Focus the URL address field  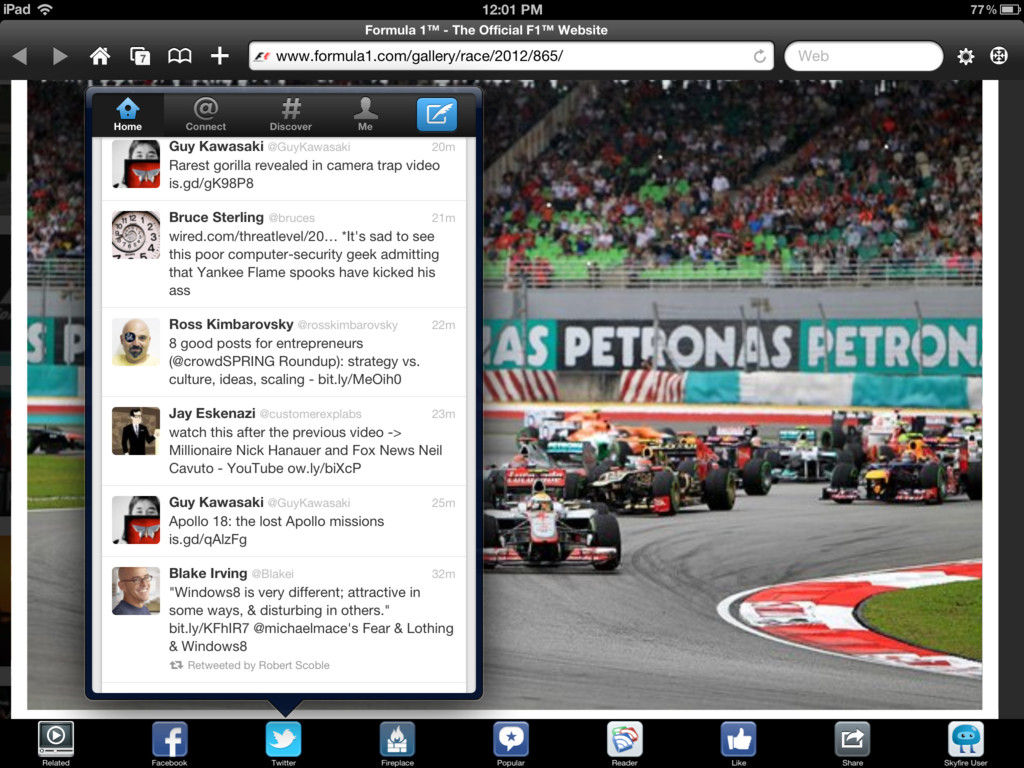[511, 56]
